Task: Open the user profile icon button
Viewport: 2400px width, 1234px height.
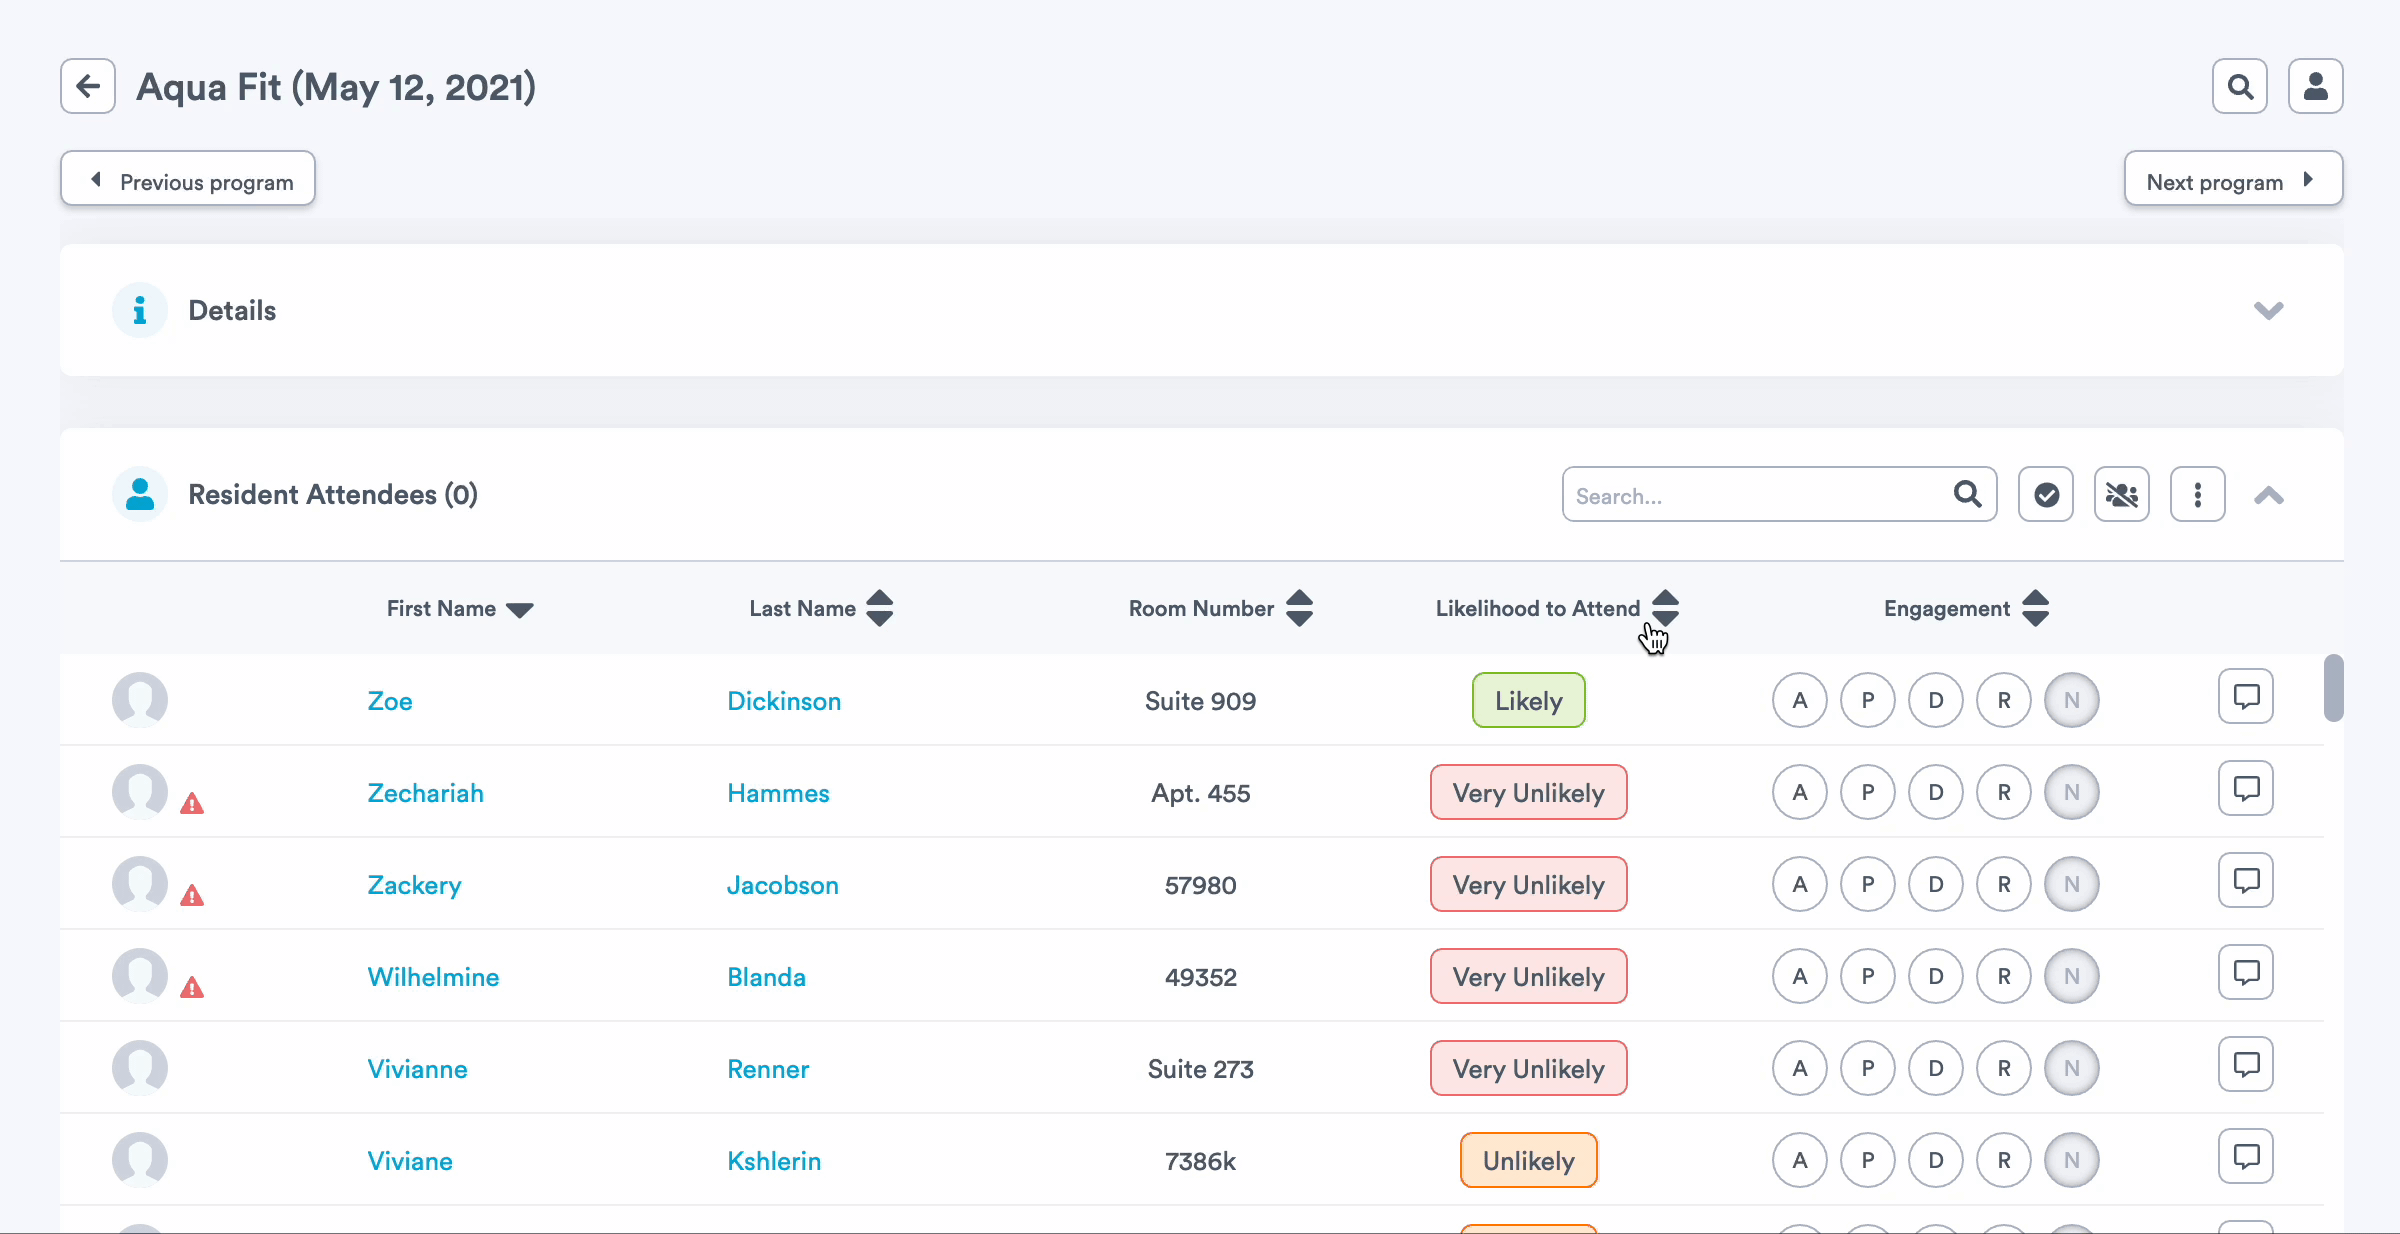Action: point(2316,86)
